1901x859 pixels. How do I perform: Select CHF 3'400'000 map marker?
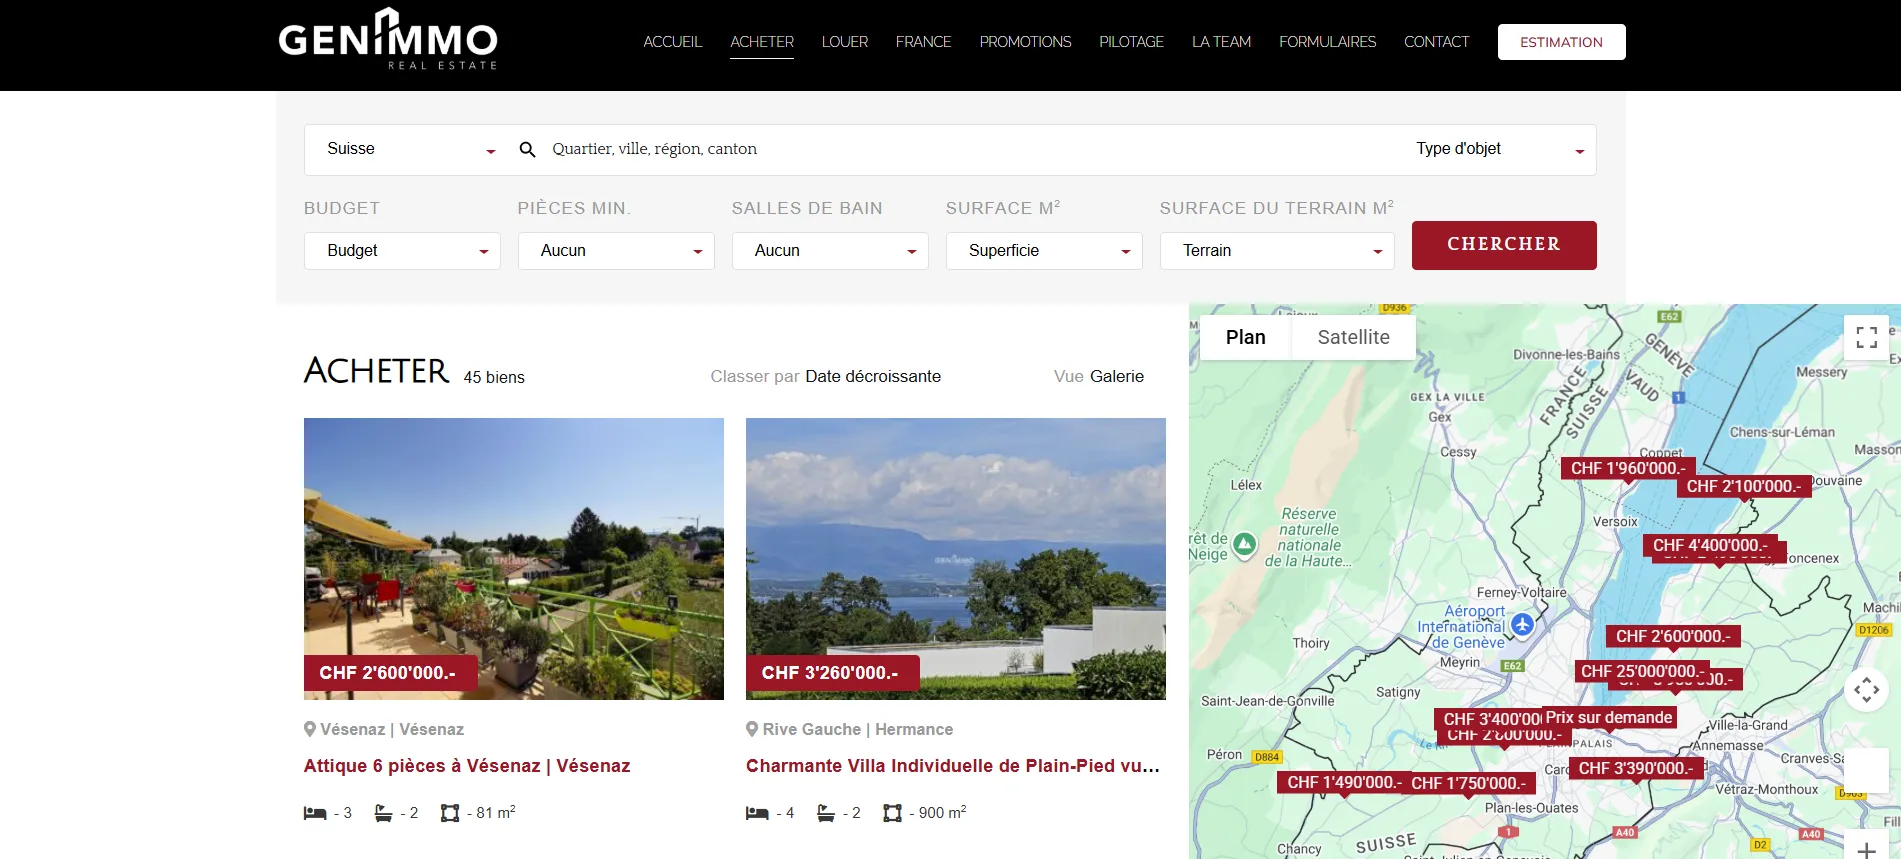point(1488,719)
